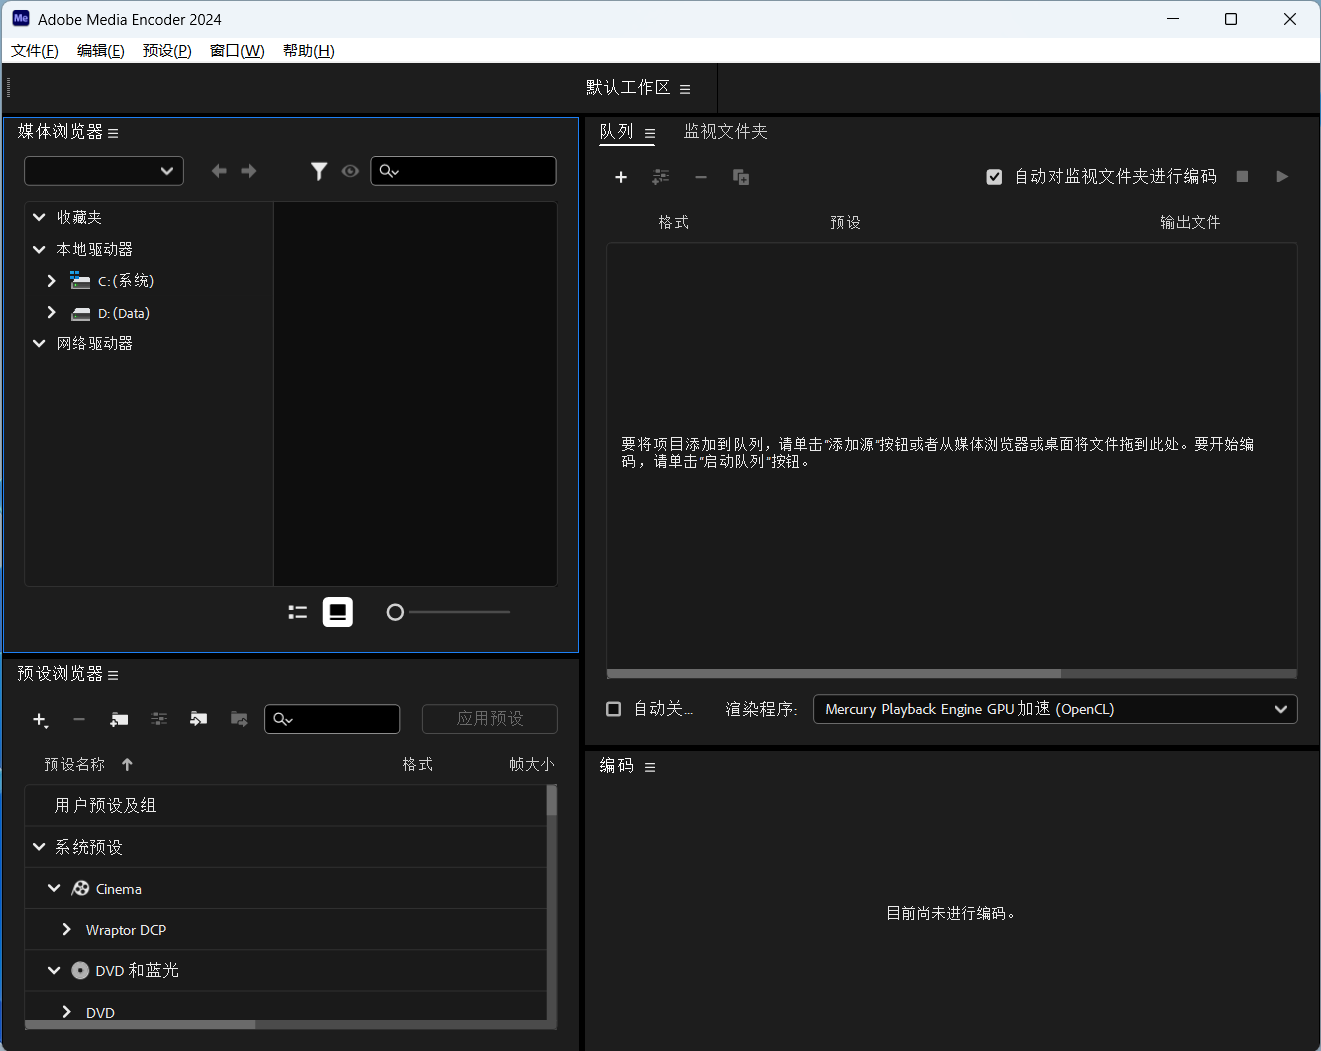Click the sort arrow beside 预设名称

127,764
